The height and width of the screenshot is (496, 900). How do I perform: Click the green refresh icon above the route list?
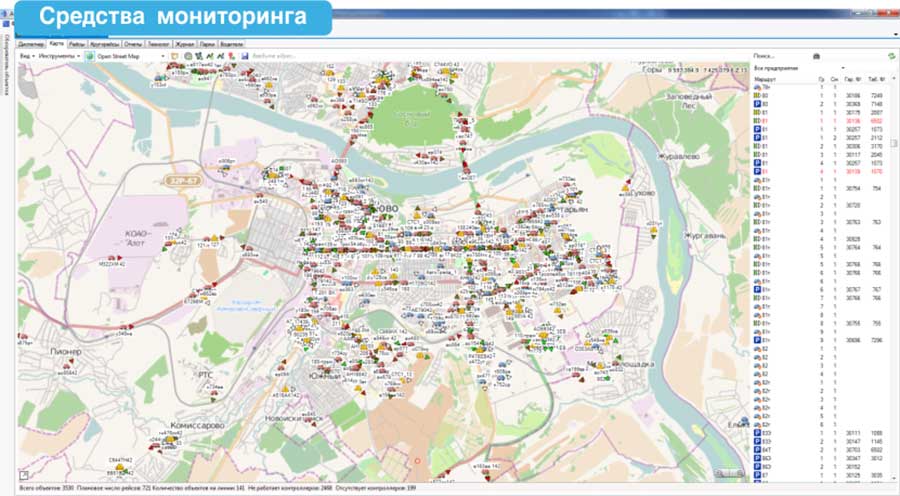(x=891, y=57)
